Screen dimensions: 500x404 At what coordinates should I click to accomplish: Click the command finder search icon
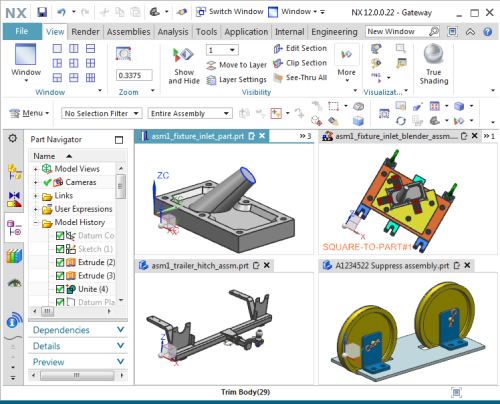tap(433, 32)
